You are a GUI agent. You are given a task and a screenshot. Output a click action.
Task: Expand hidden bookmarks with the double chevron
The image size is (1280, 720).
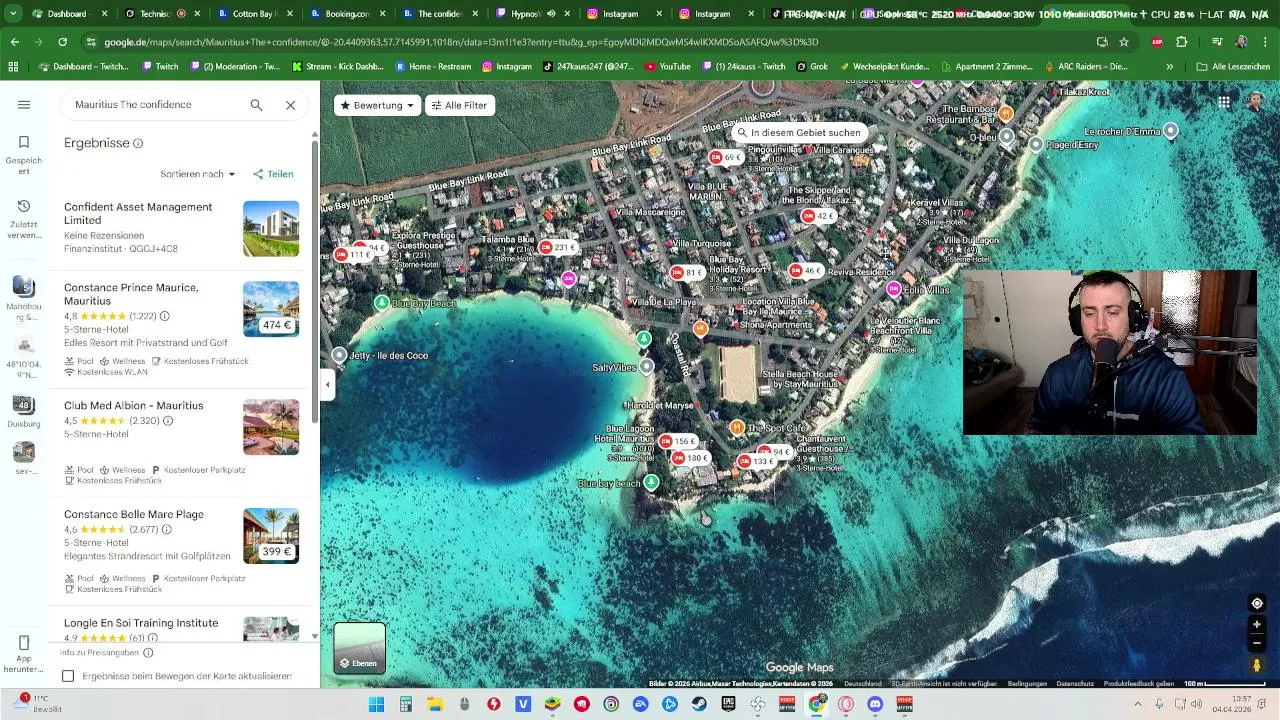tap(1169, 66)
